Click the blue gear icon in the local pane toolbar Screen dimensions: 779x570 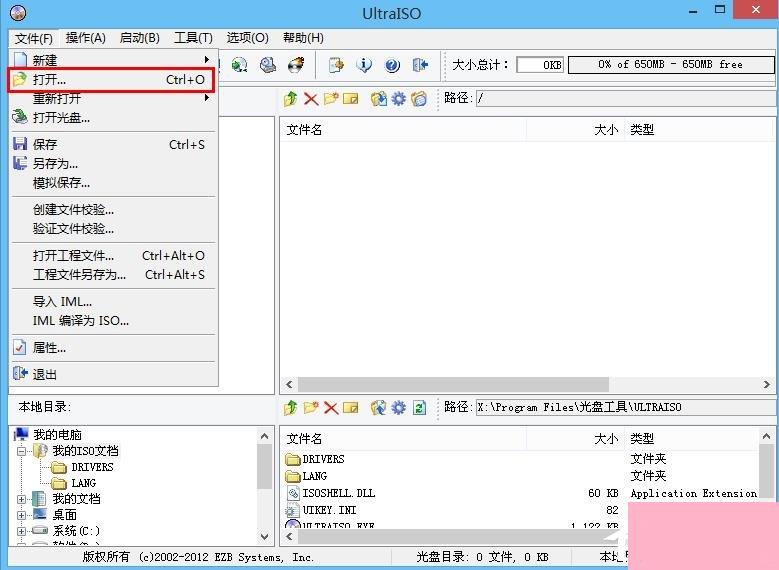pyautogui.click(x=398, y=407)
